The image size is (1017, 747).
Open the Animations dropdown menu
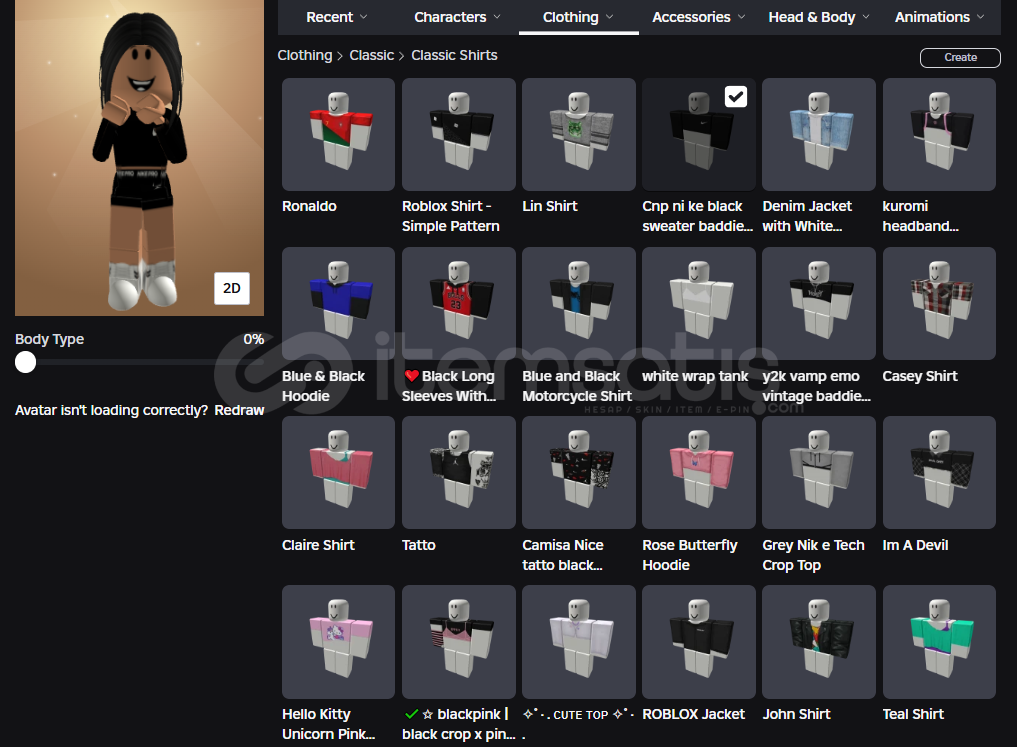(939, 18)
